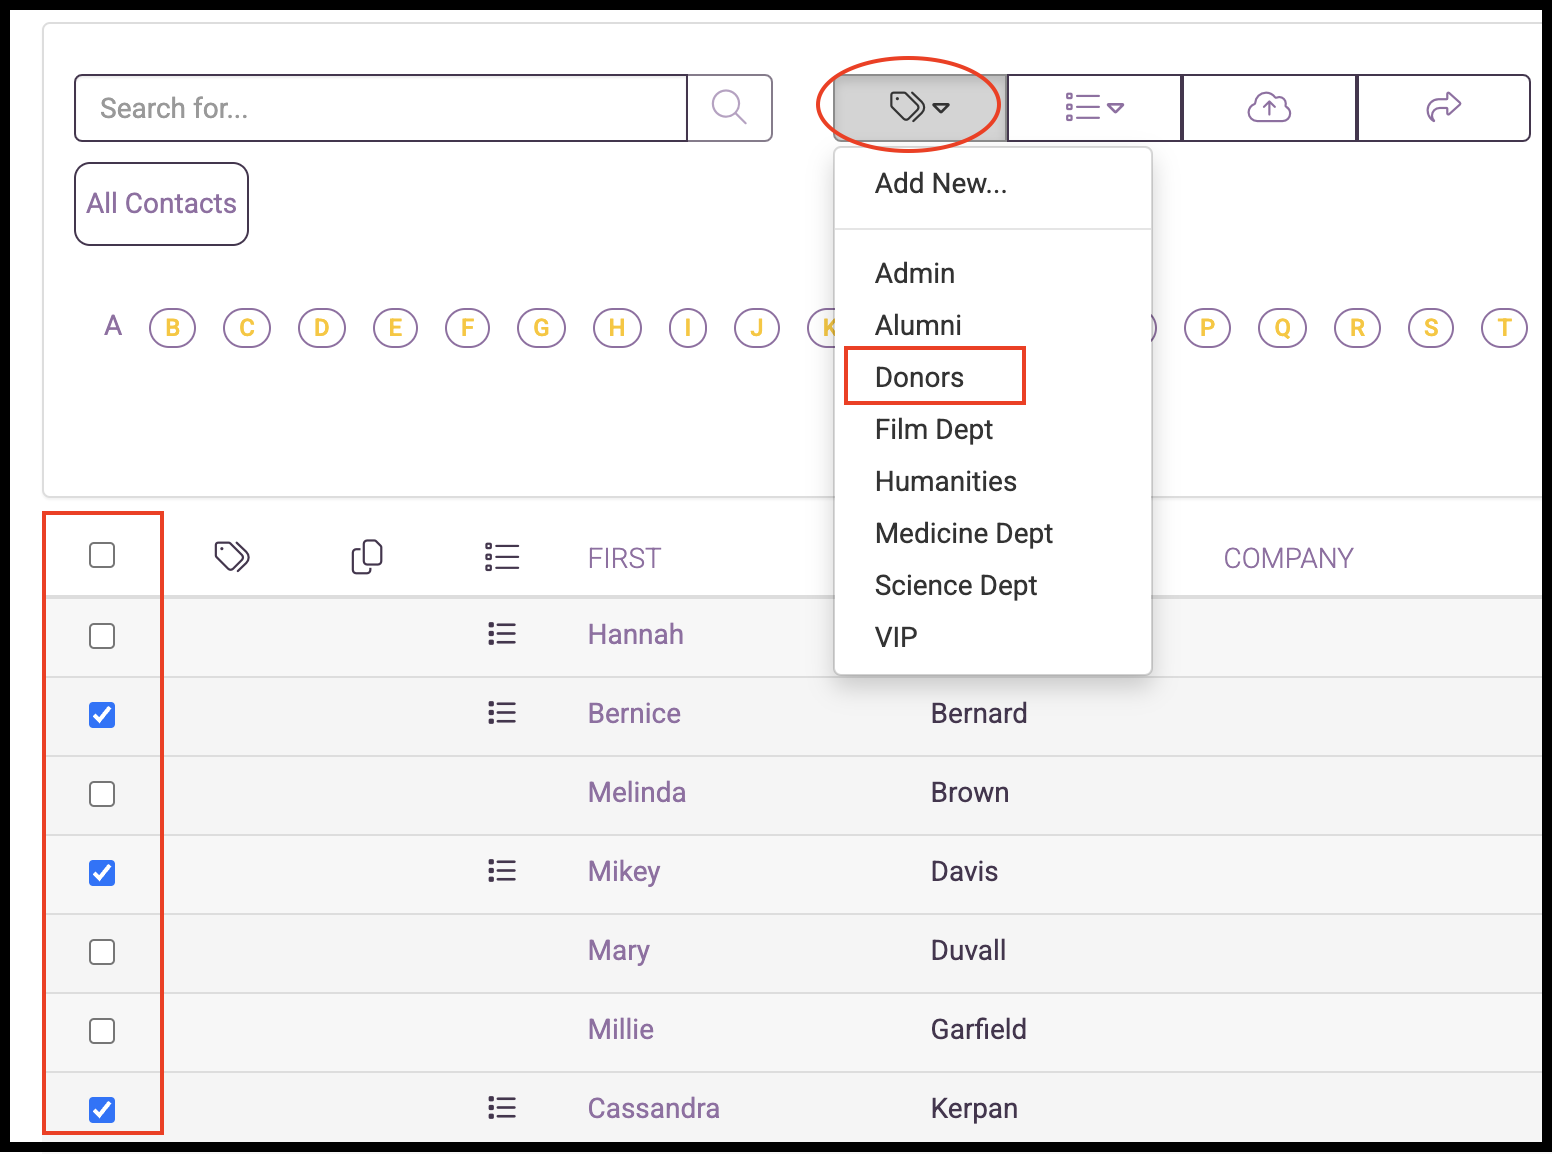Click the lists column header icon
Image resolution: width=1552 pixels, height=1154 pixels.
(x=502, y=556)
